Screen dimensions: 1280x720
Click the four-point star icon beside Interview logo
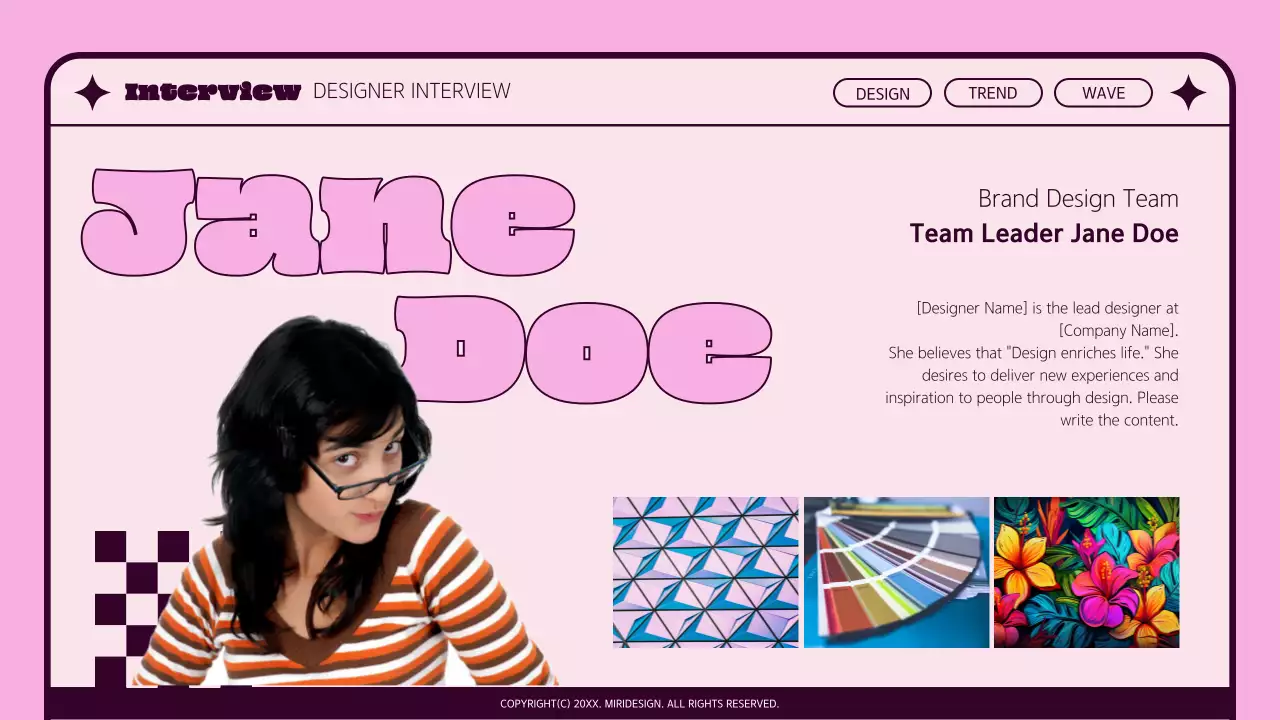(x=92, y=93)
